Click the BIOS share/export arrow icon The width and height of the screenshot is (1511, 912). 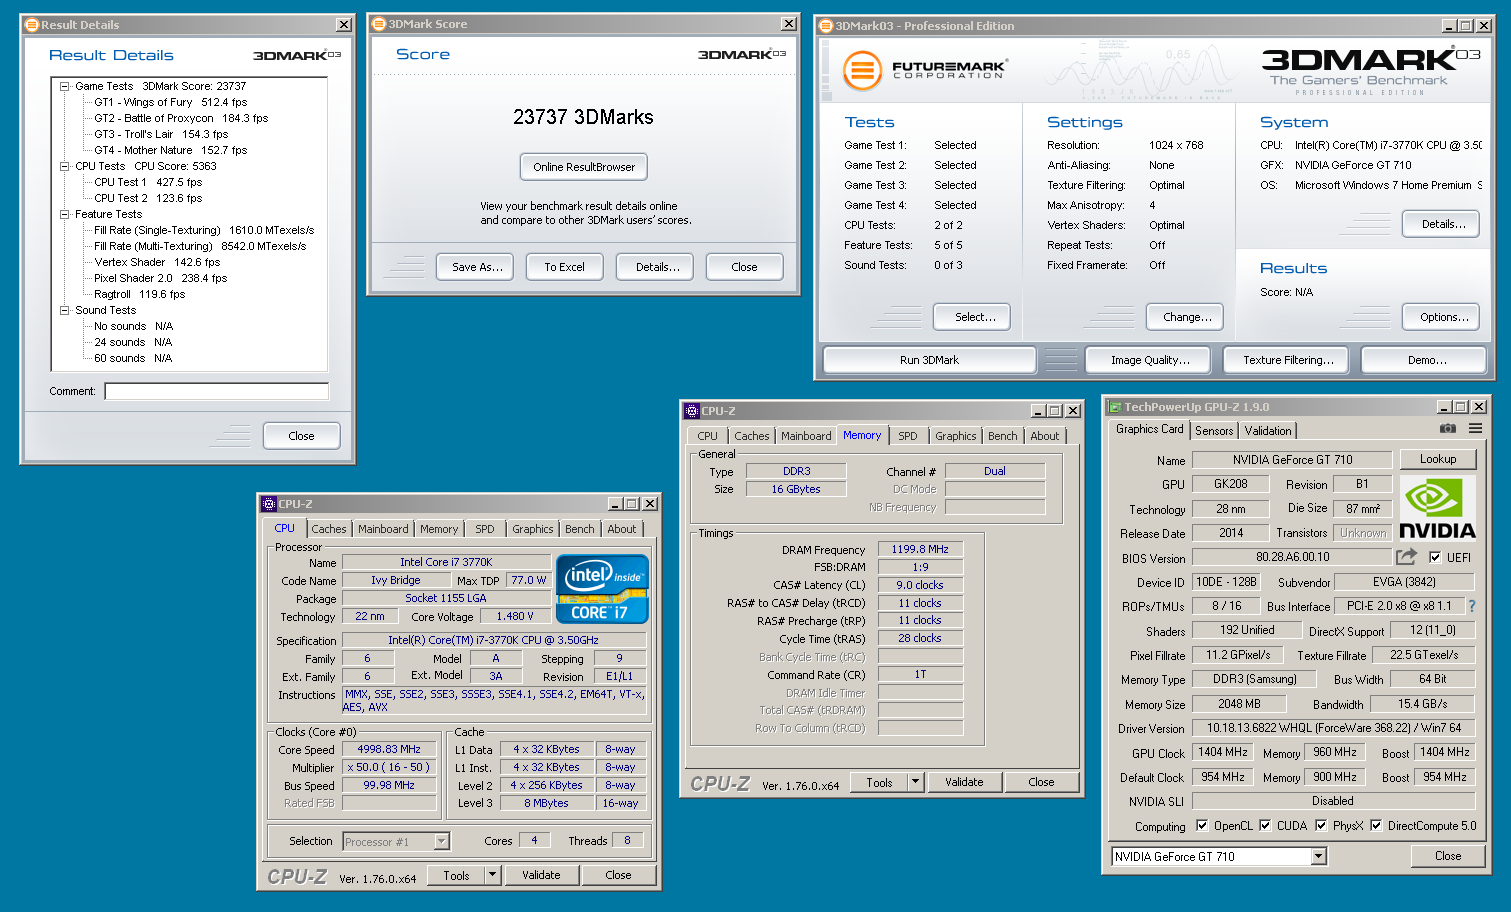pyautogui.click(x=1407, y=556)
